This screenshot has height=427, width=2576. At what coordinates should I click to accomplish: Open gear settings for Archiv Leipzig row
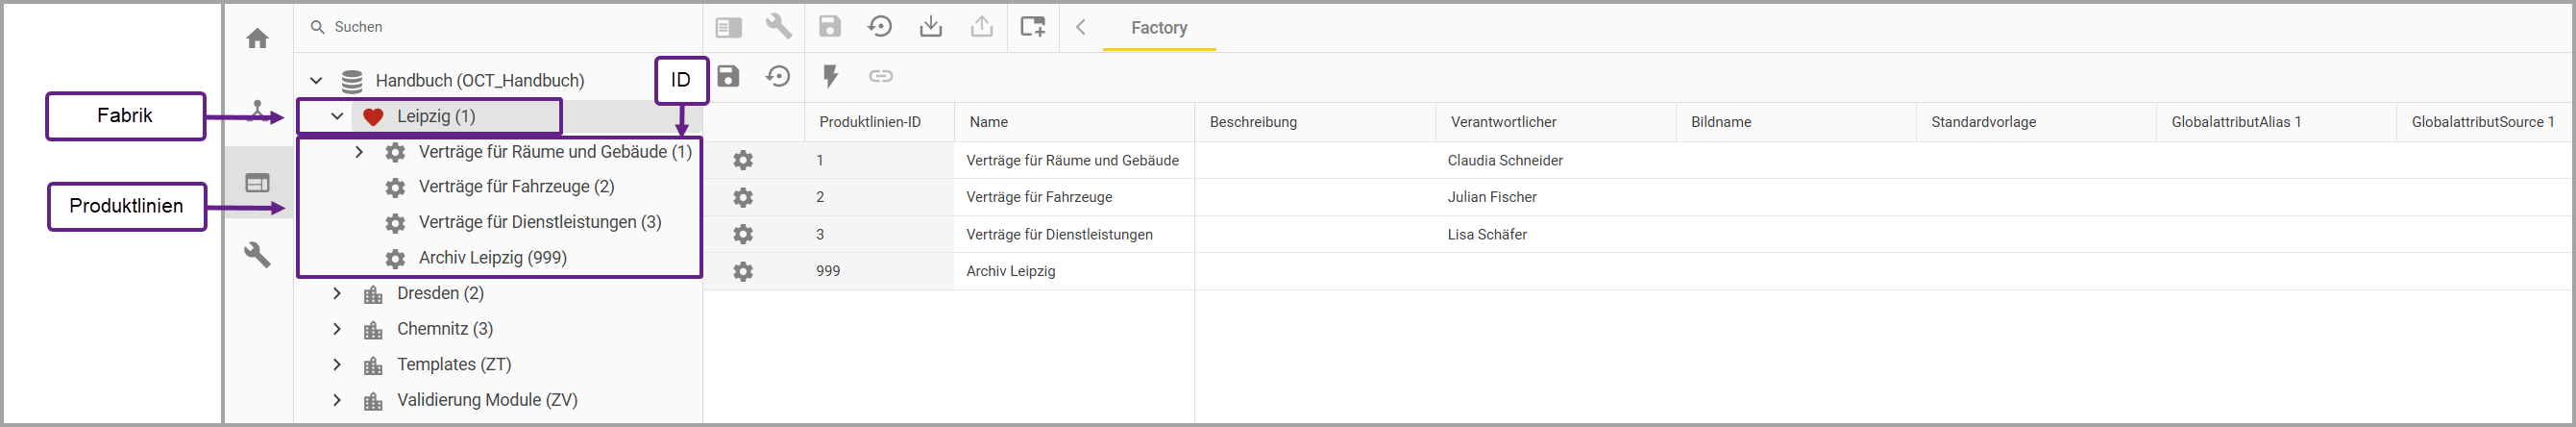(743, 271)
